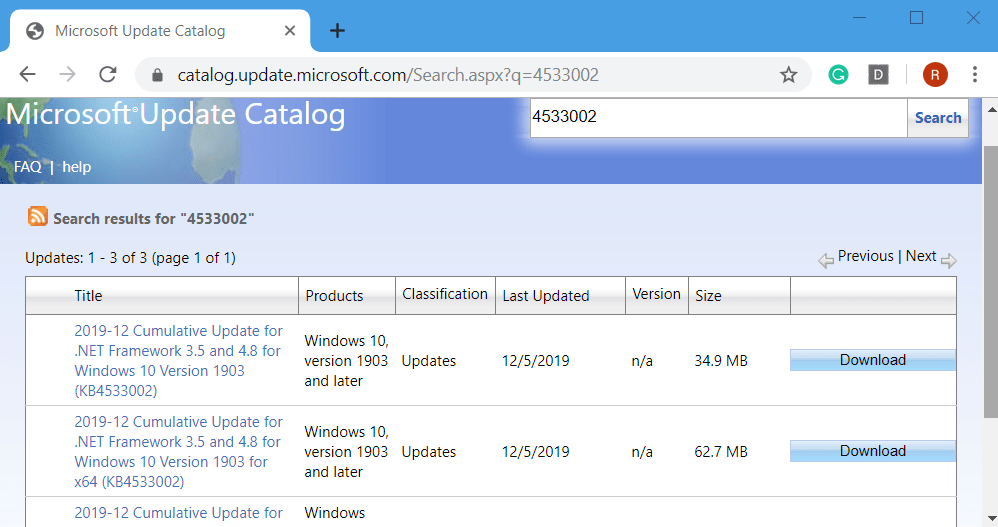Click scrollbar down arrow
This screenshot has width=998, height=527.
coord(991,519)
